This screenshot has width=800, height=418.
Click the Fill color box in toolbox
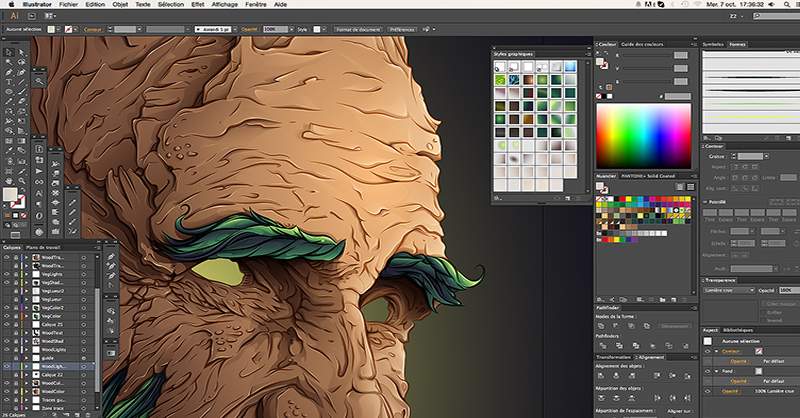tap(10, 194)
